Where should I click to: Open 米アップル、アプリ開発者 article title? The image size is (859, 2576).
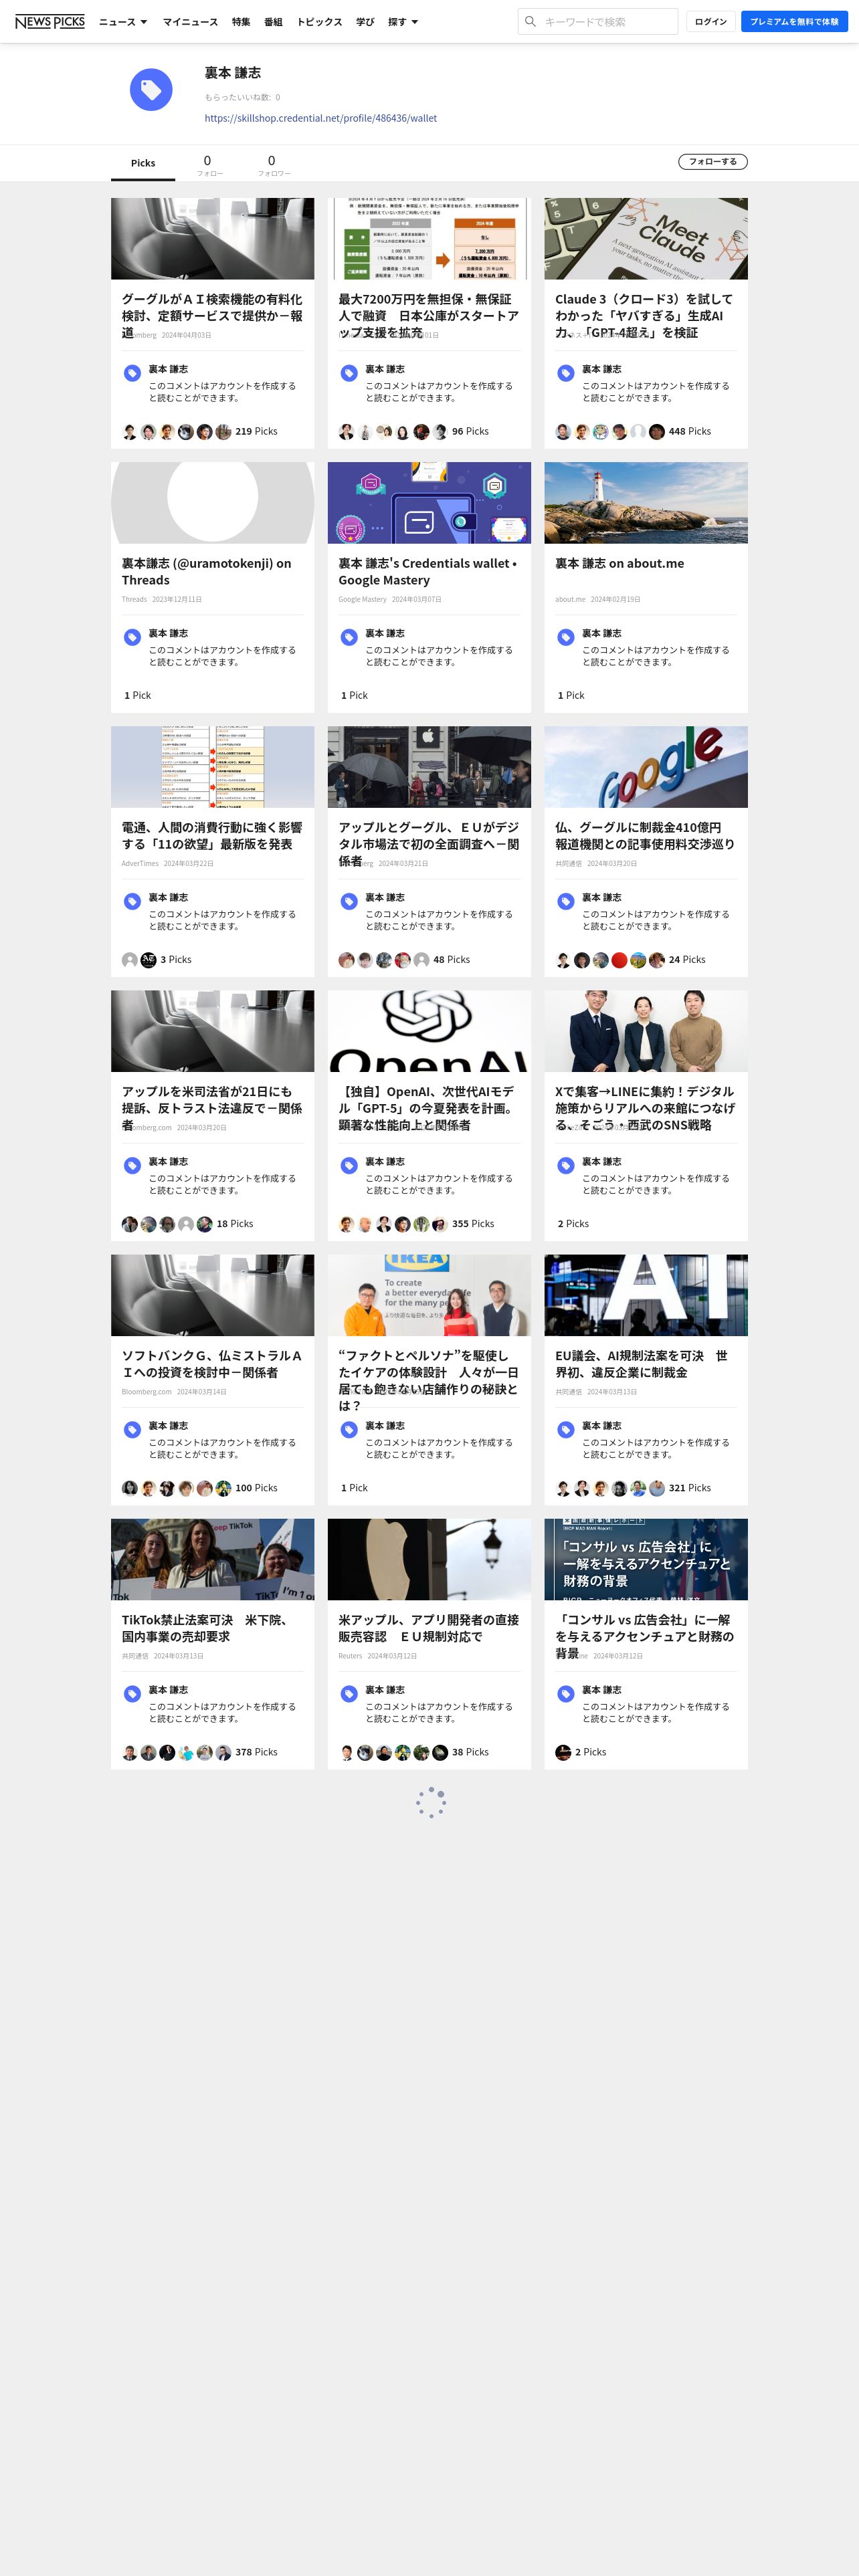coord(429,1628)
